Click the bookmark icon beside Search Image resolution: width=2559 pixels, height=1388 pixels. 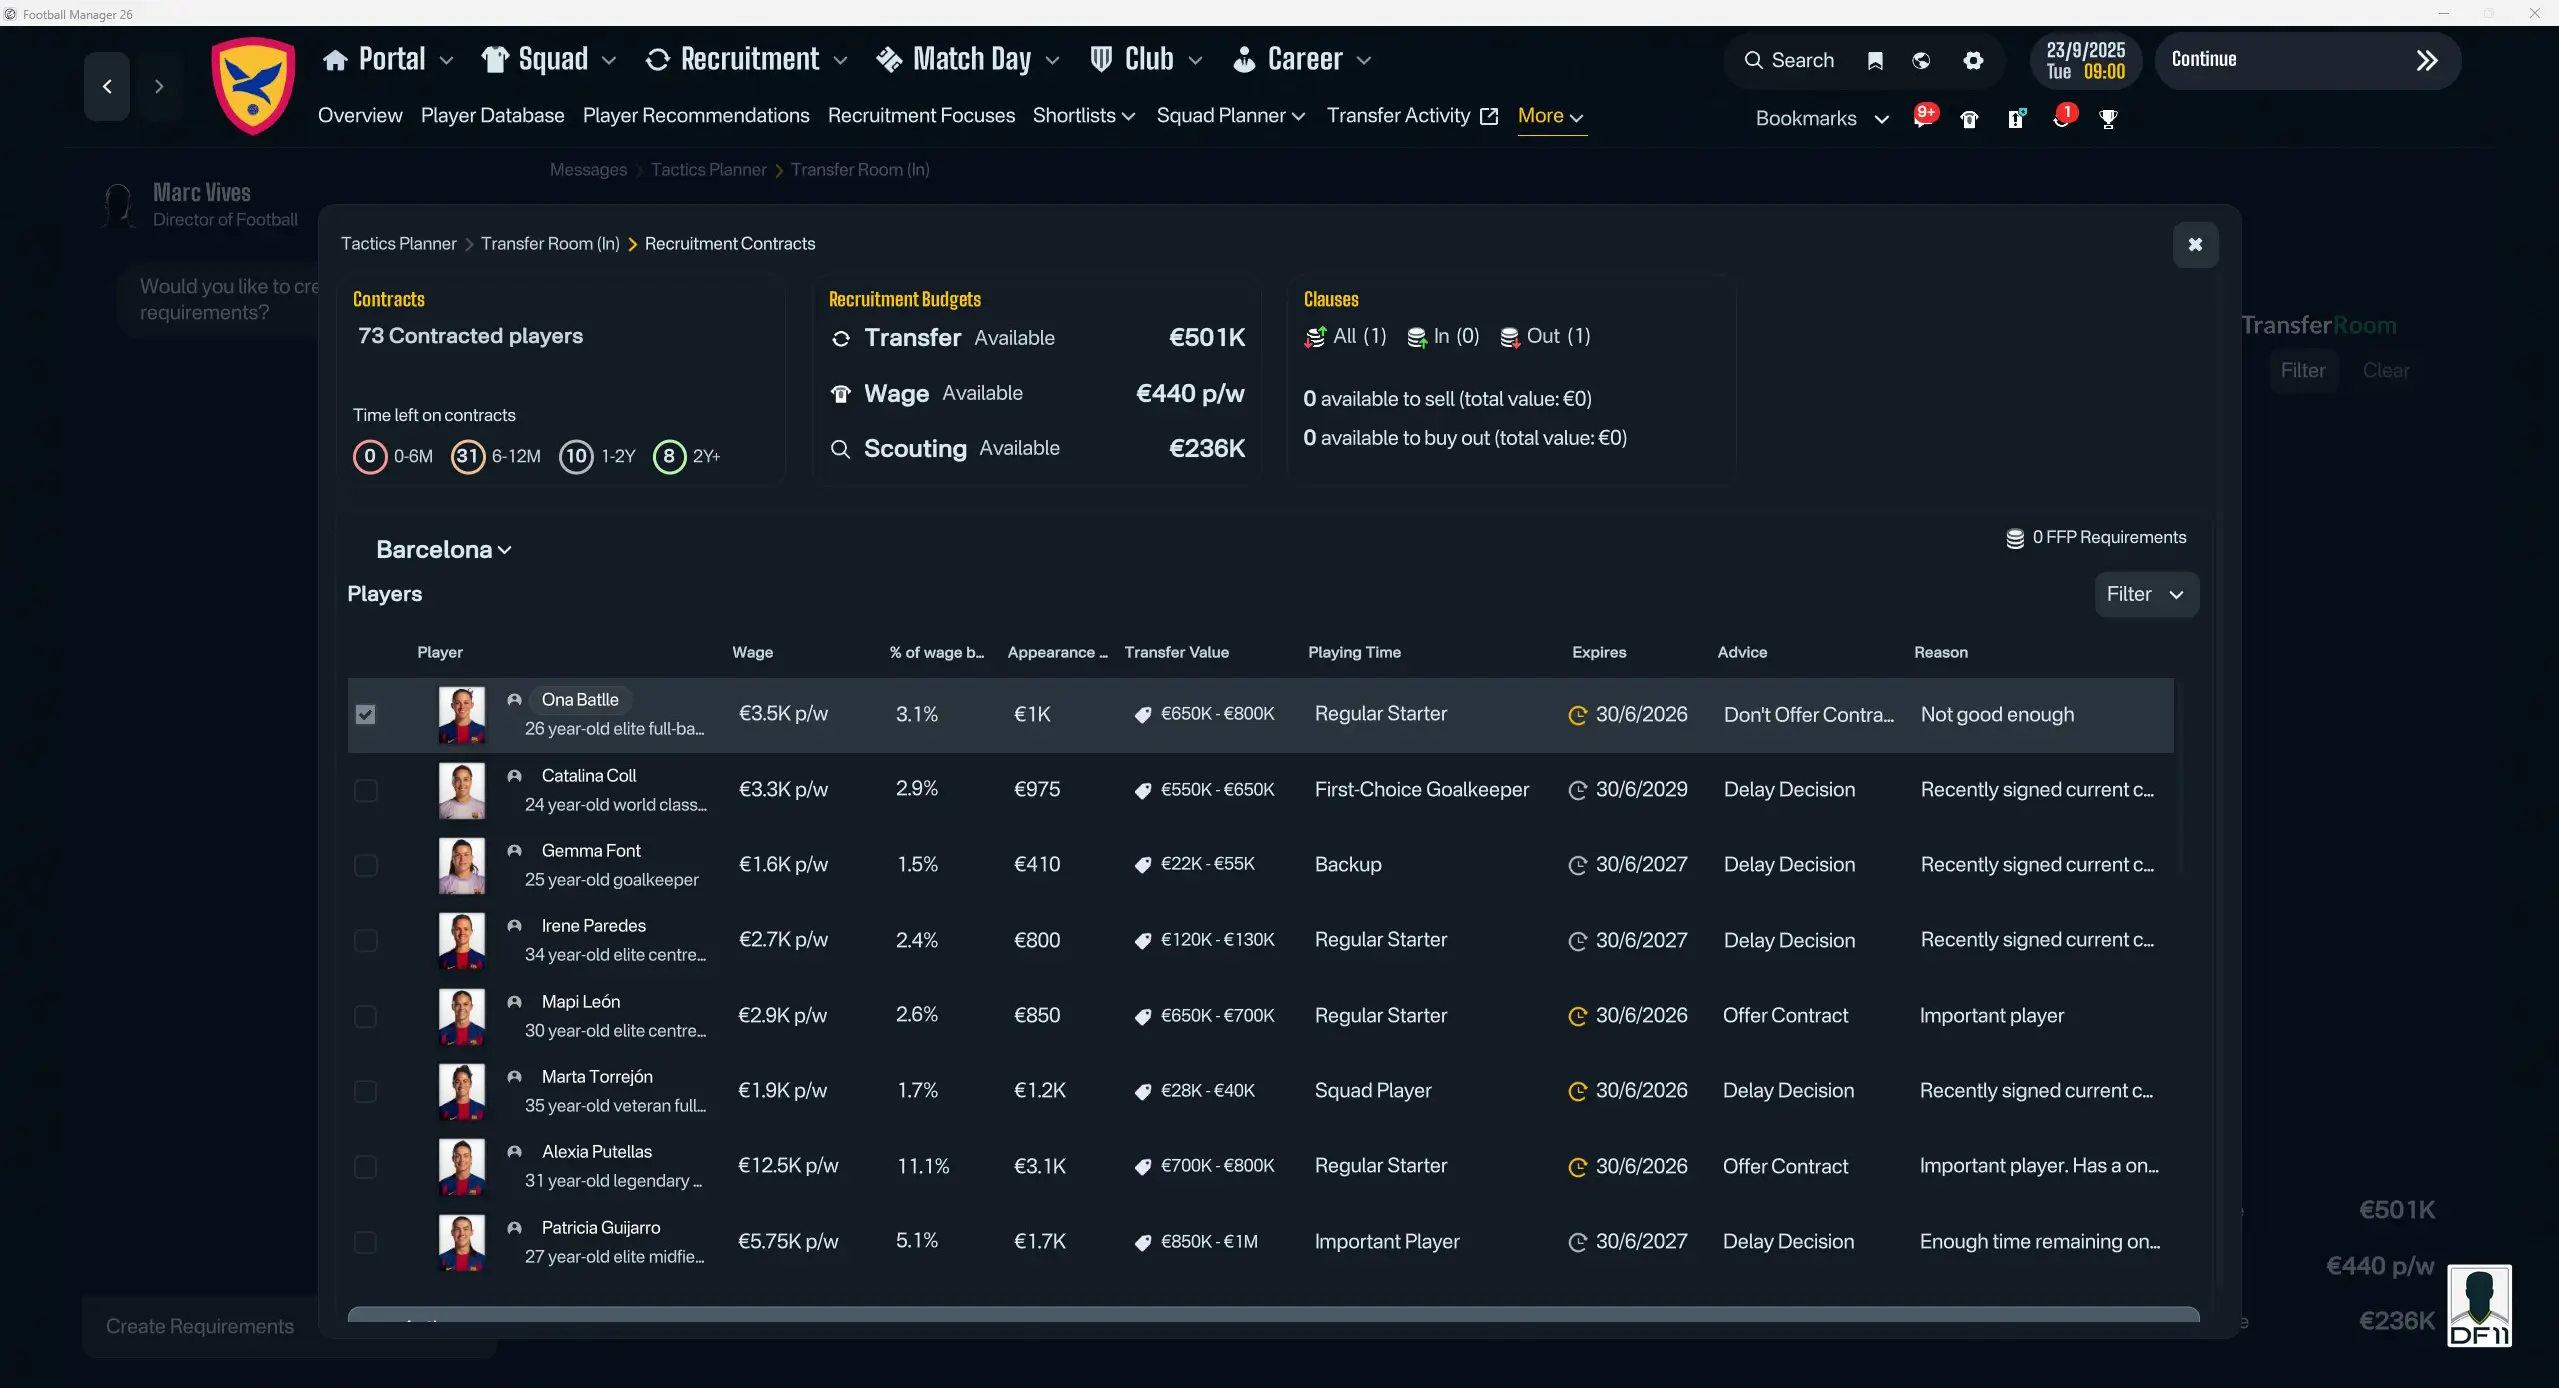1875,61
